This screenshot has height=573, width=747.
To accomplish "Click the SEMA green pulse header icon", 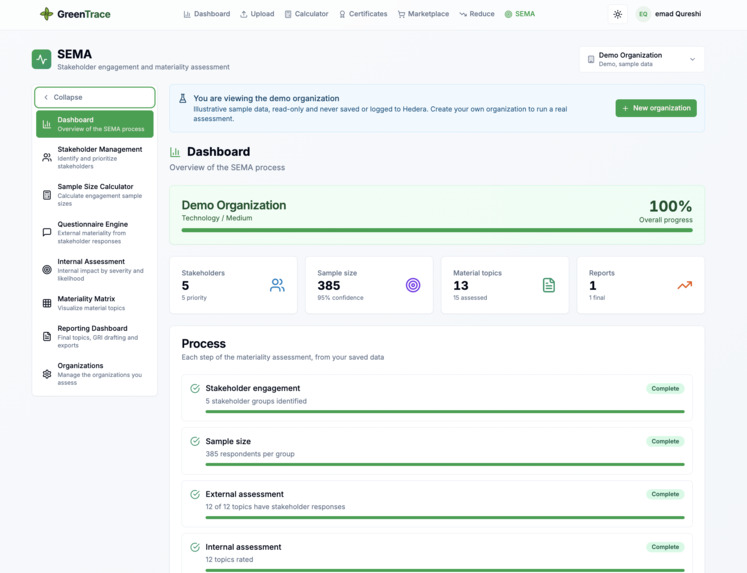I will [41, 60].
